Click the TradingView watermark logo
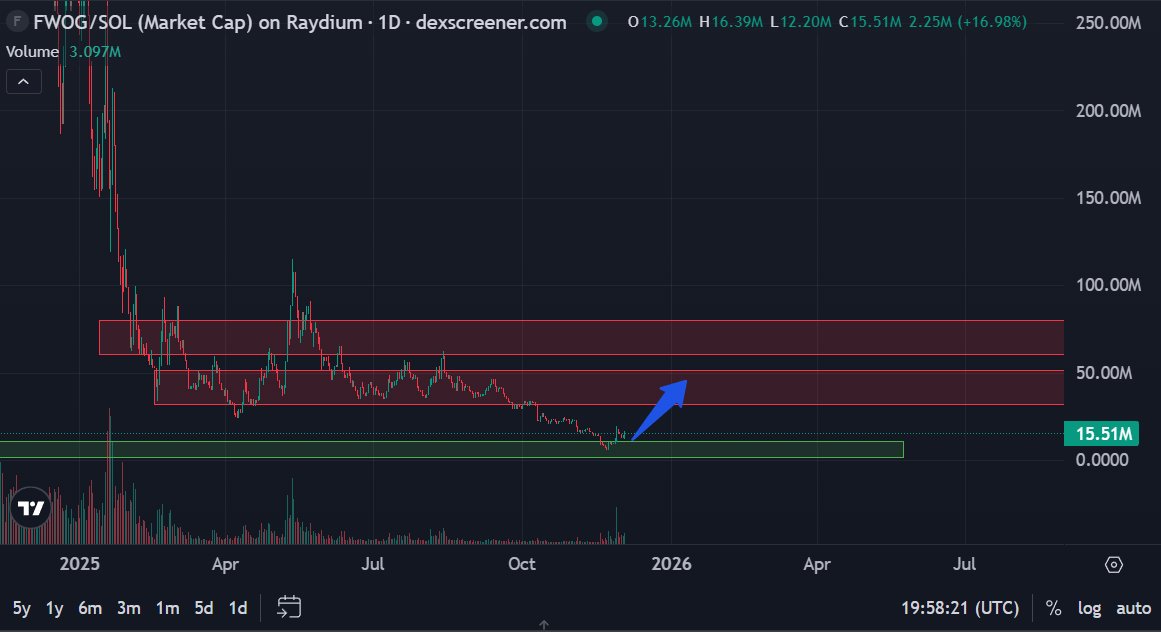 click(x=29, y=508)
